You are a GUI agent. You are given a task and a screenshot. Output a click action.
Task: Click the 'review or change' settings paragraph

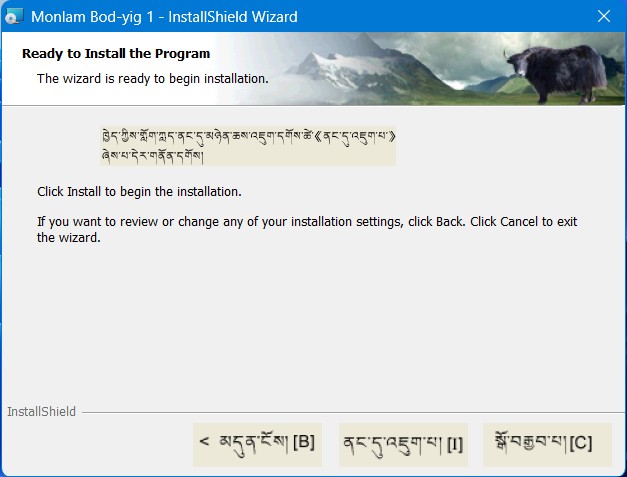pyautogui.click(x=307, y=230)
